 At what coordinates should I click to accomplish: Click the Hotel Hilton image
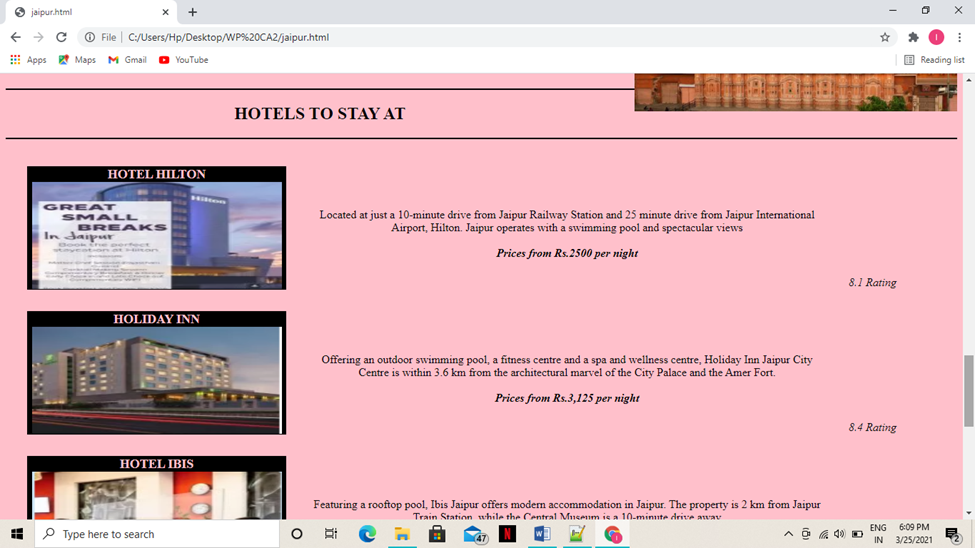pos(157,235)
